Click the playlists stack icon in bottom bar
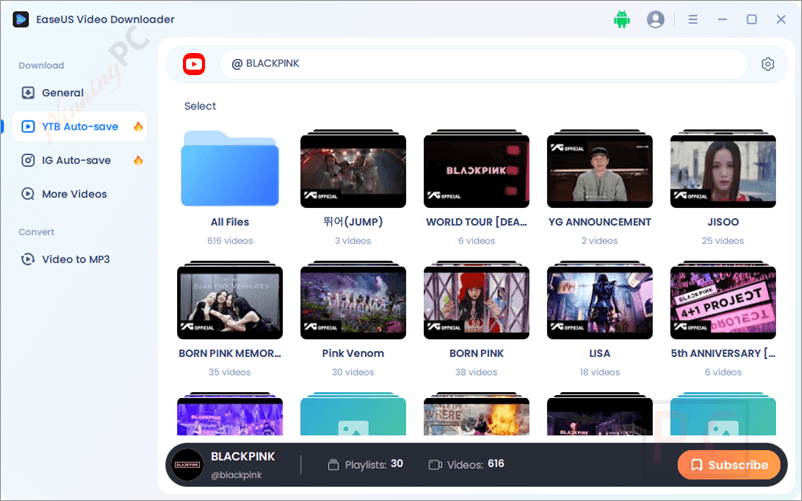Screen dimensions: 802x501 pyautogui.click(x=333, y=465)
